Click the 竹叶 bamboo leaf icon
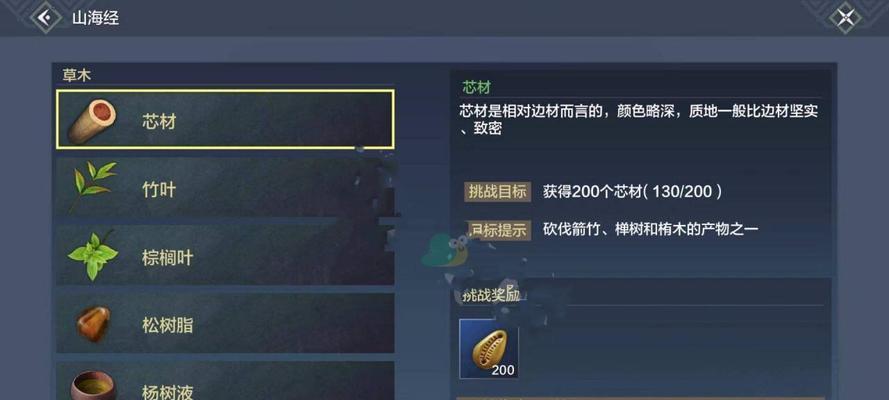The width and height of the screenshot is (889, 400). pyautogui.click(x=93, y=185)
